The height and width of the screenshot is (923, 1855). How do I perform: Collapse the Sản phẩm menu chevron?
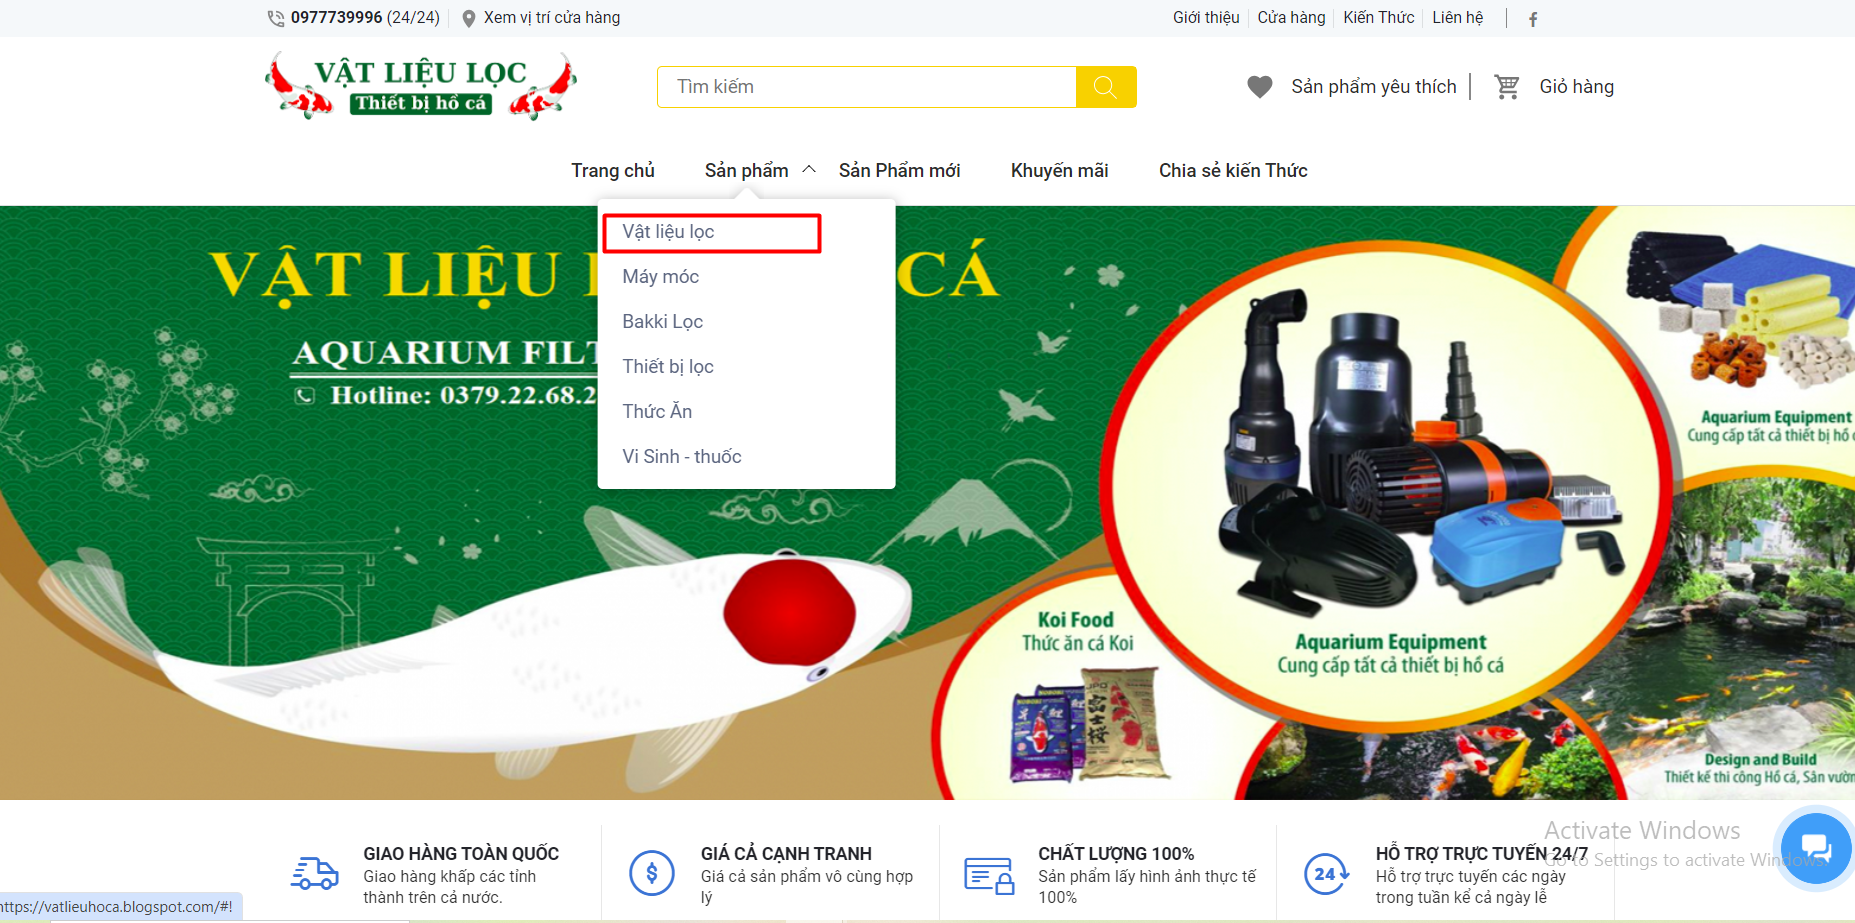coord(809,170)
